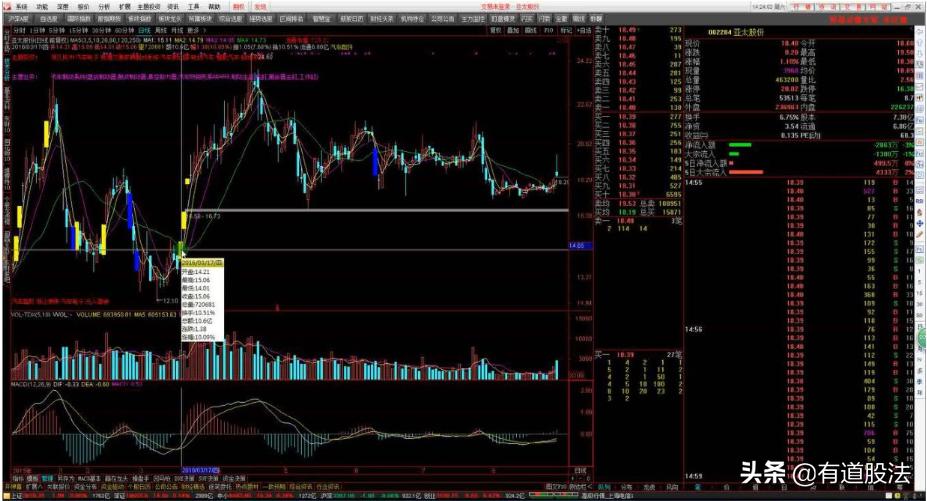Open the 分析 menu

click(x=104, y=7)
